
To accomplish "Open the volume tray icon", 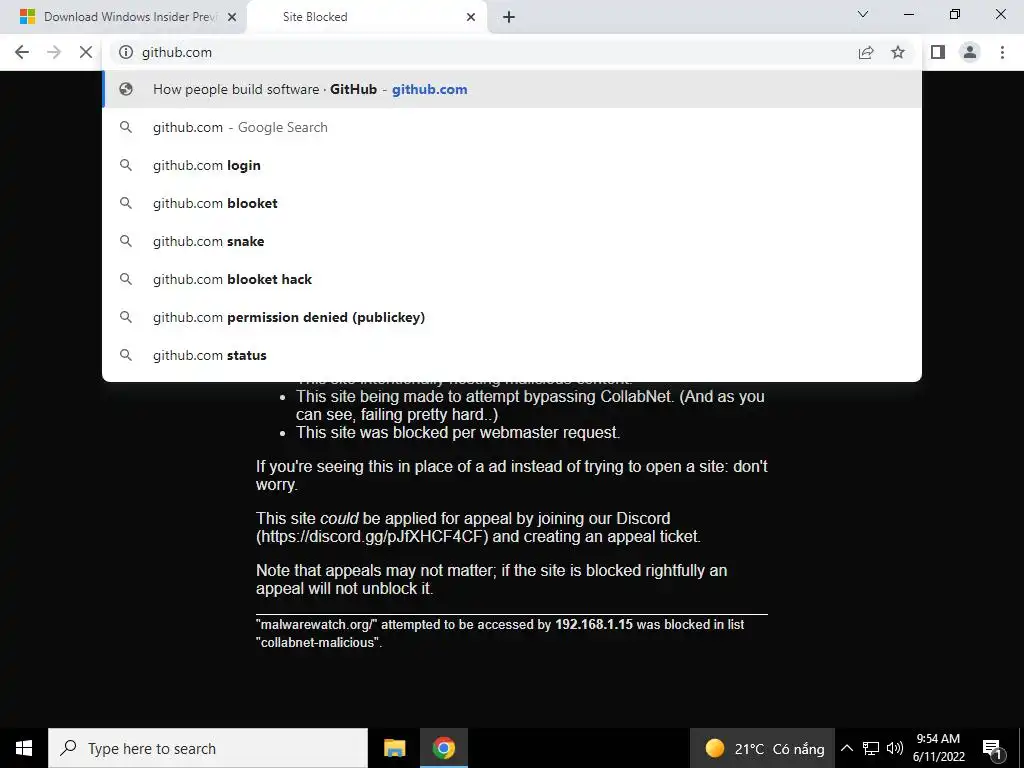I will [x=895, y=748].
